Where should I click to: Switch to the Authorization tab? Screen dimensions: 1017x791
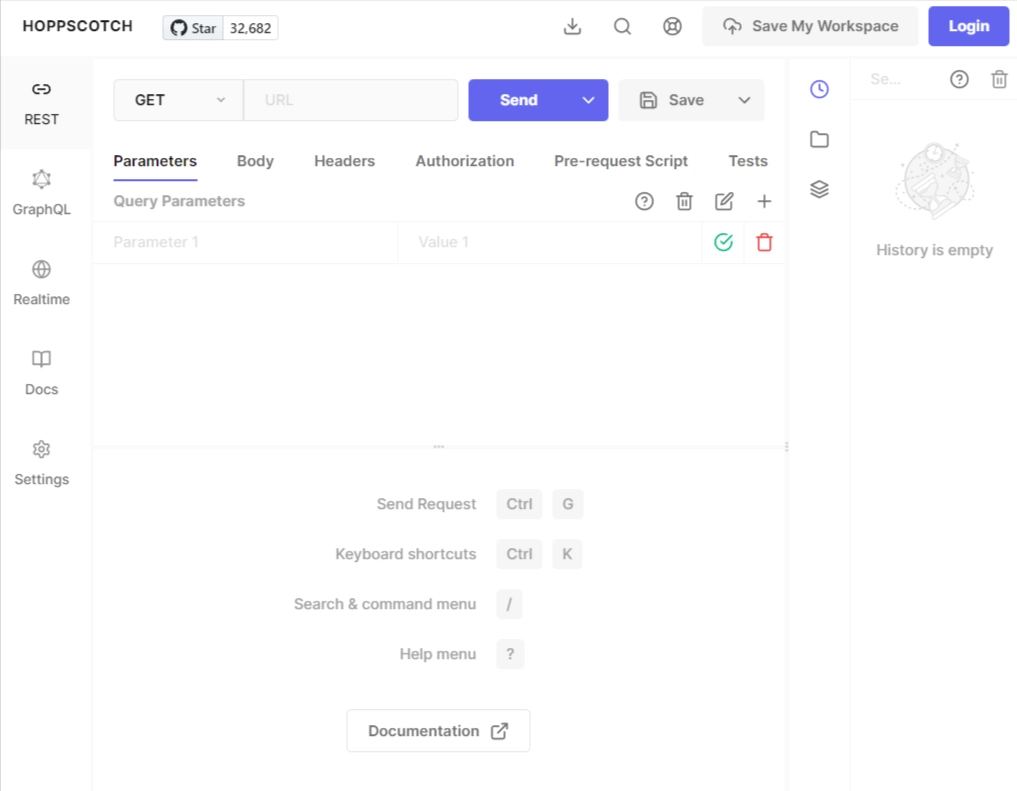464,161
